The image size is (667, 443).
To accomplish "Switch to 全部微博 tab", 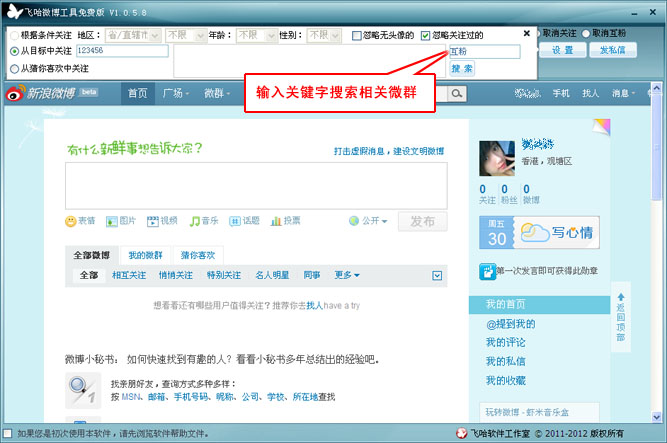I will click(x=91, y=255).
